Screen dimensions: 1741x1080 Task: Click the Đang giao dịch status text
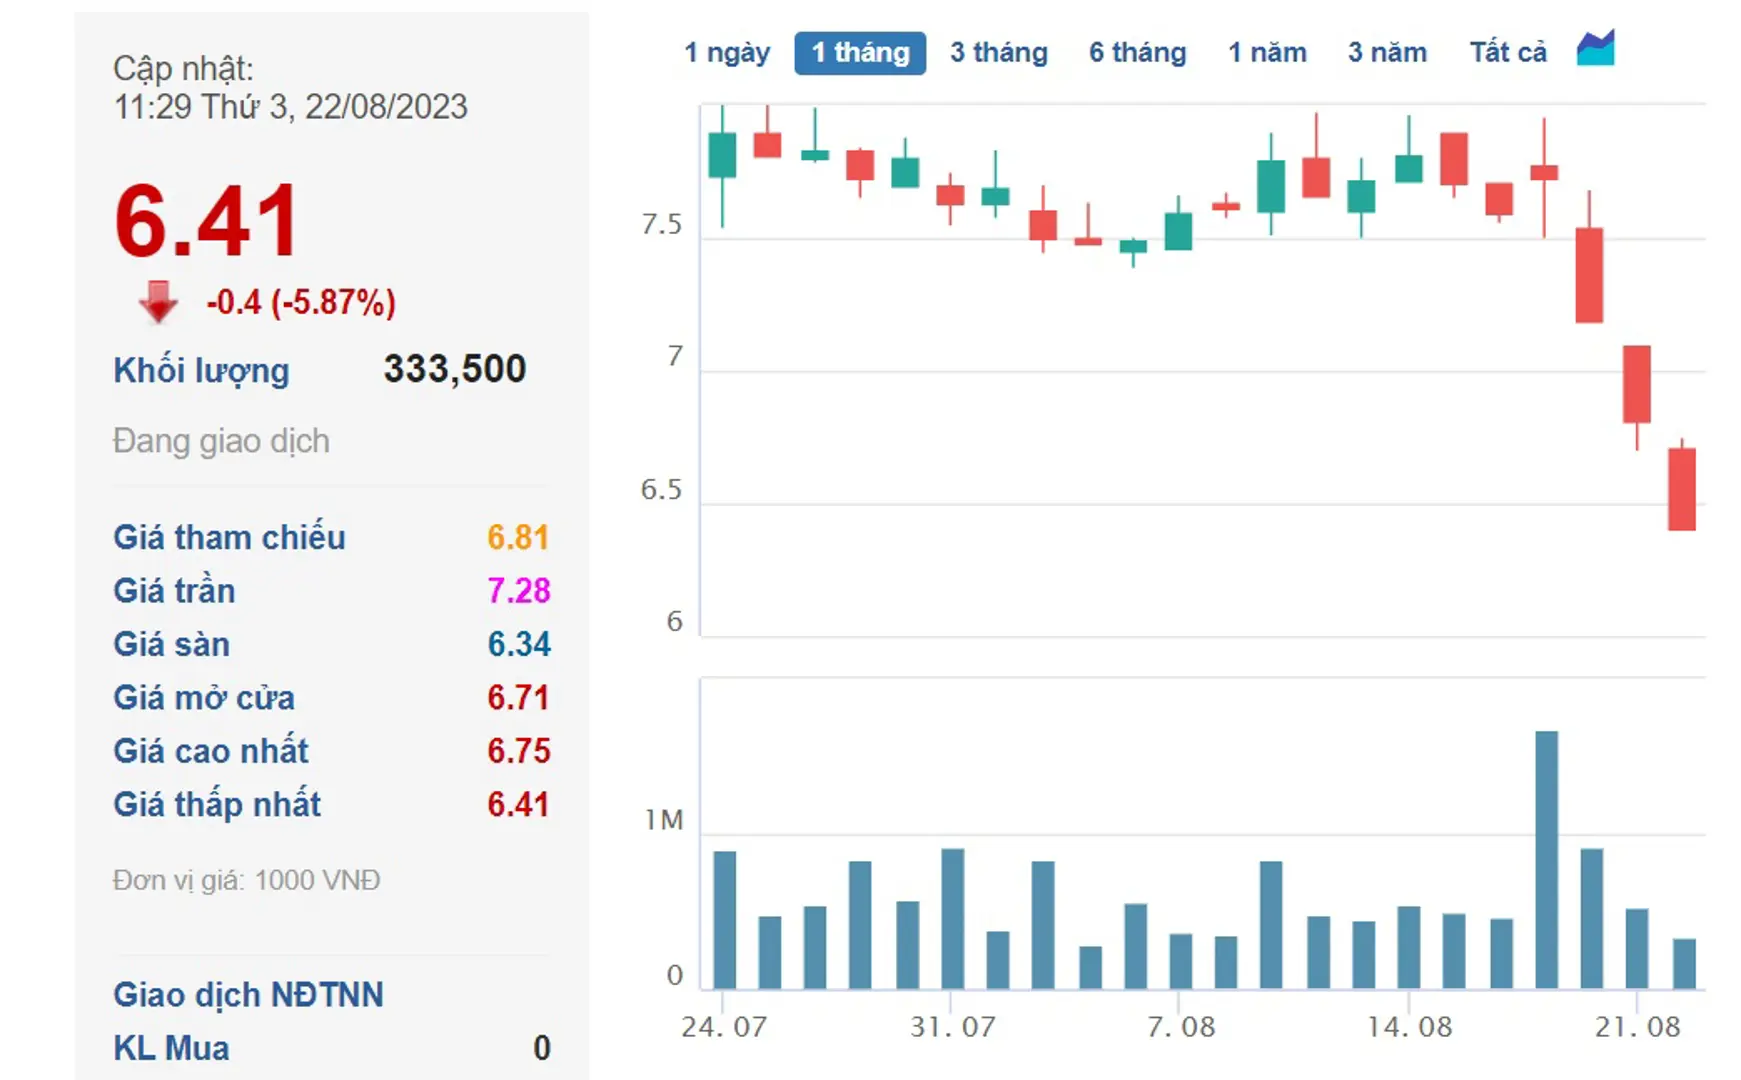tap(221, 441)
